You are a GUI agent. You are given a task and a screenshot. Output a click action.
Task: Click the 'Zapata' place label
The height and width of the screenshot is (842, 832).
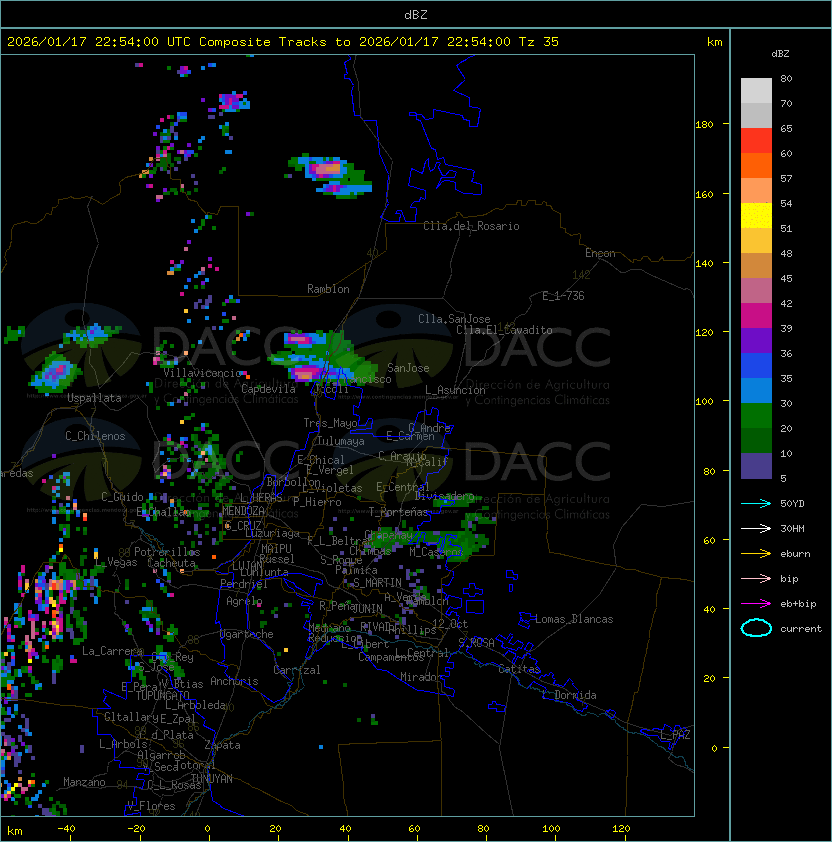222,745
